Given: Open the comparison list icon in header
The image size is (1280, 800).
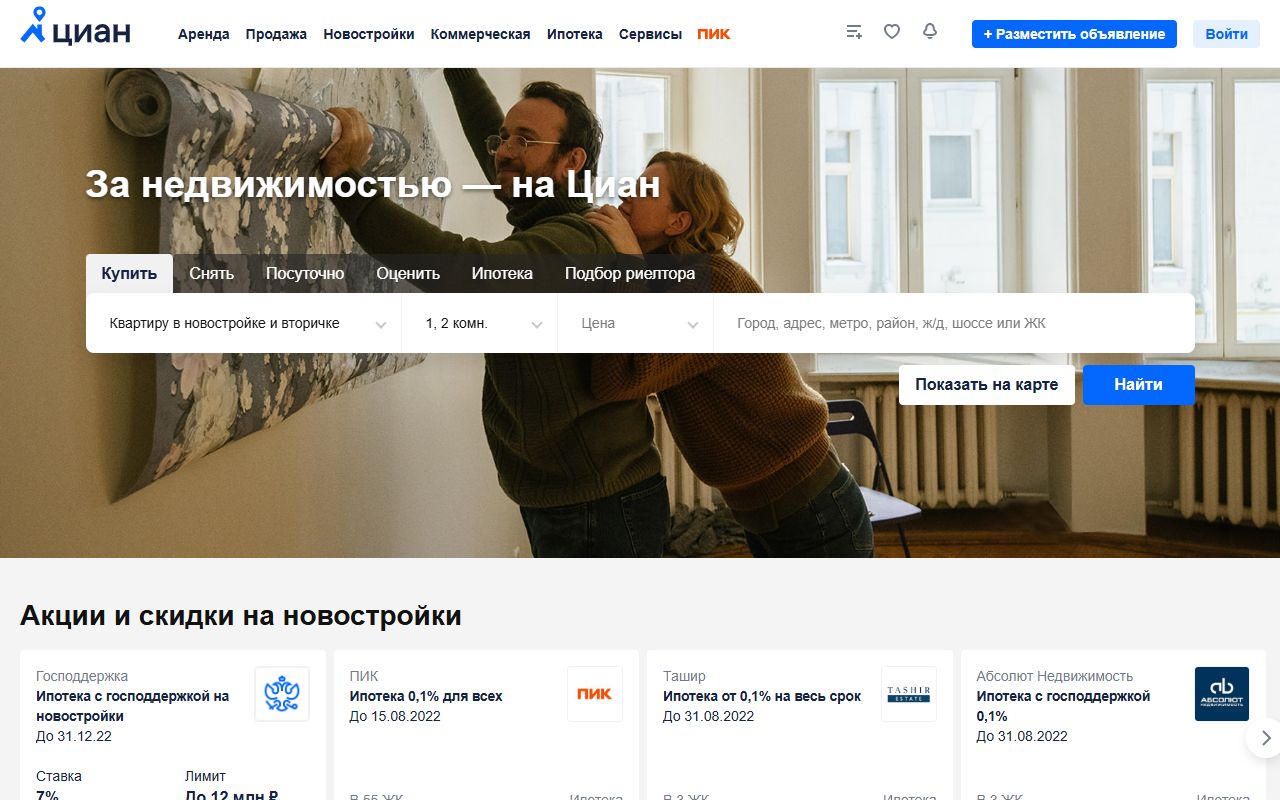Looking at the screenshot, I should [854, 32].
